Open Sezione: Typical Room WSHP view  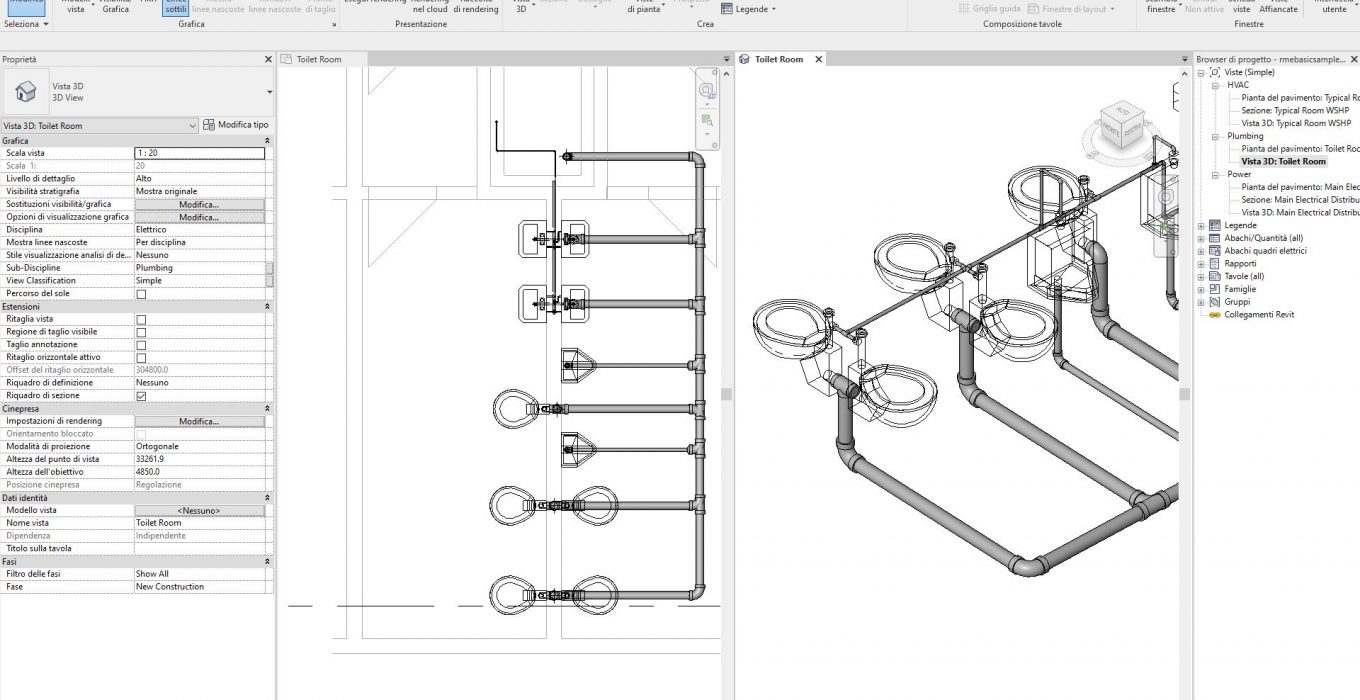(x=1294, y=110)
